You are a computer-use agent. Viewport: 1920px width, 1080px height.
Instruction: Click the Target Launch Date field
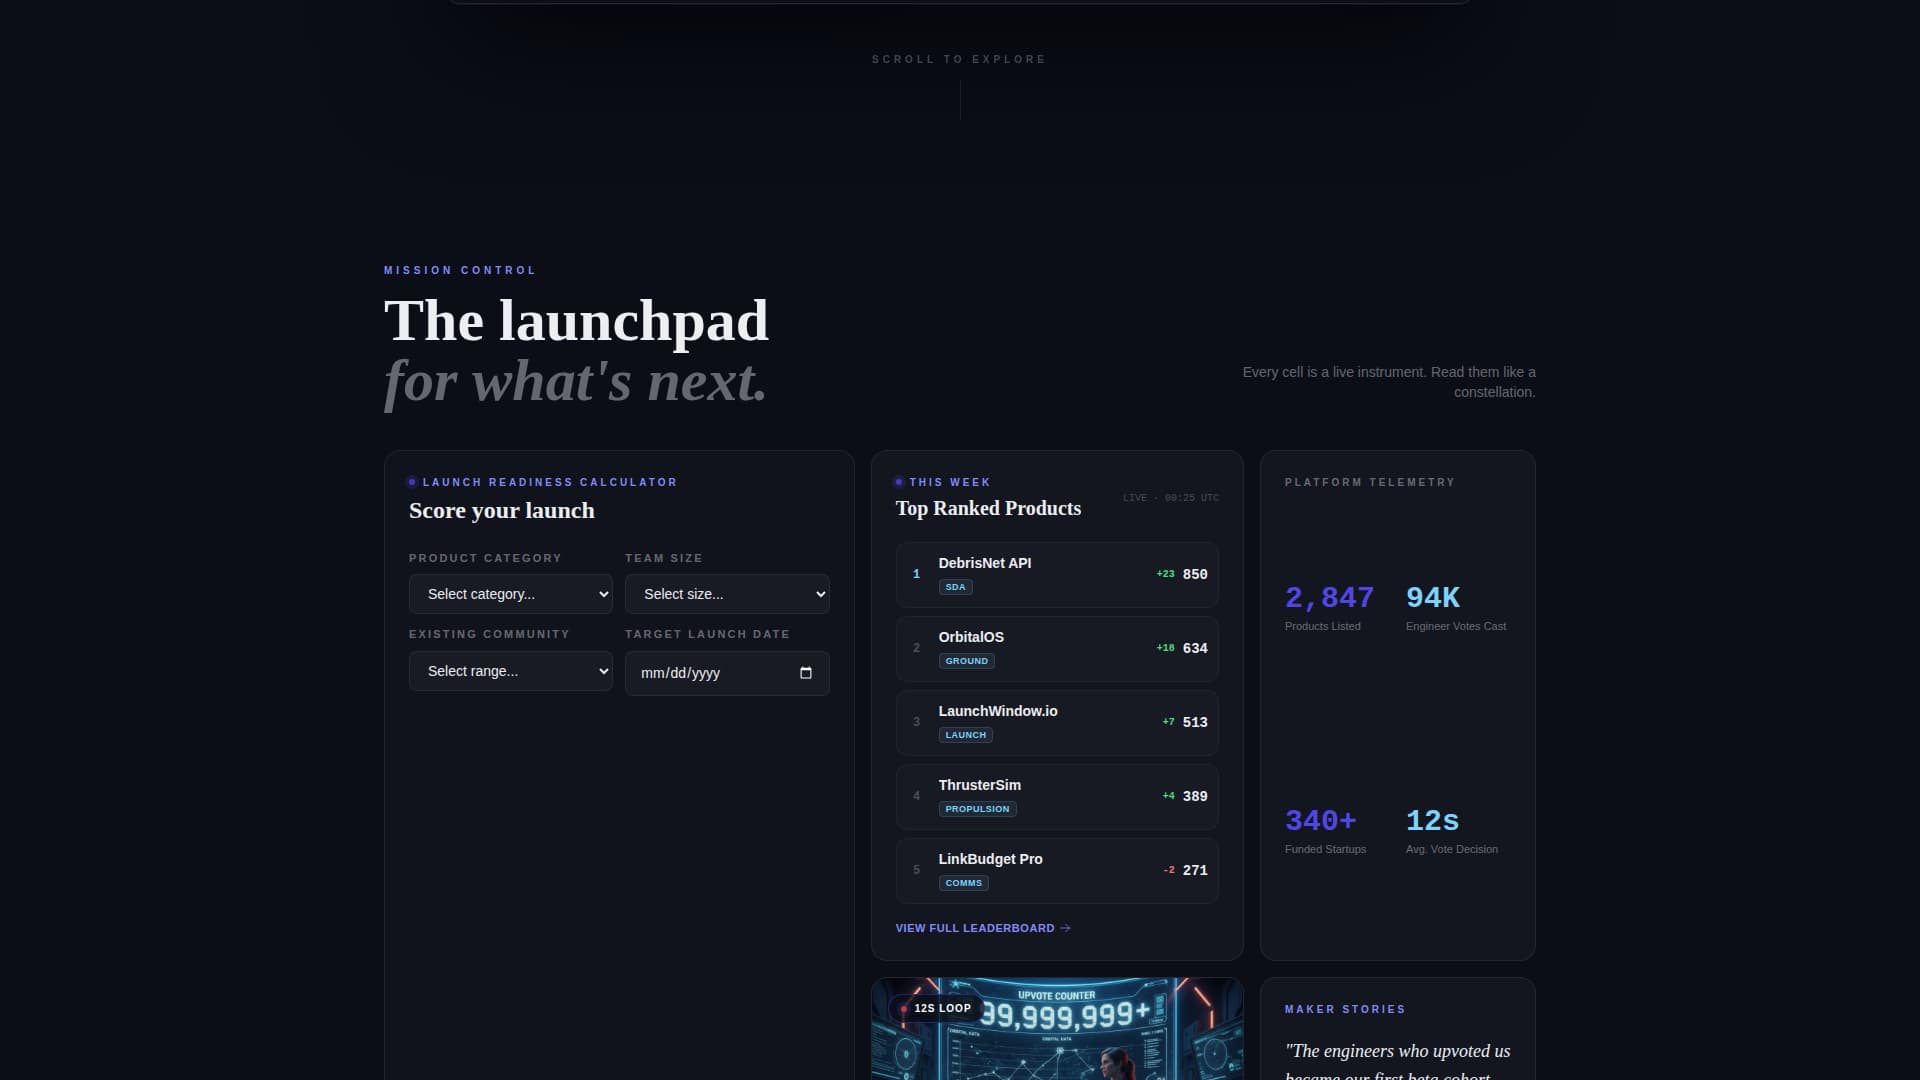coord(727,673)
